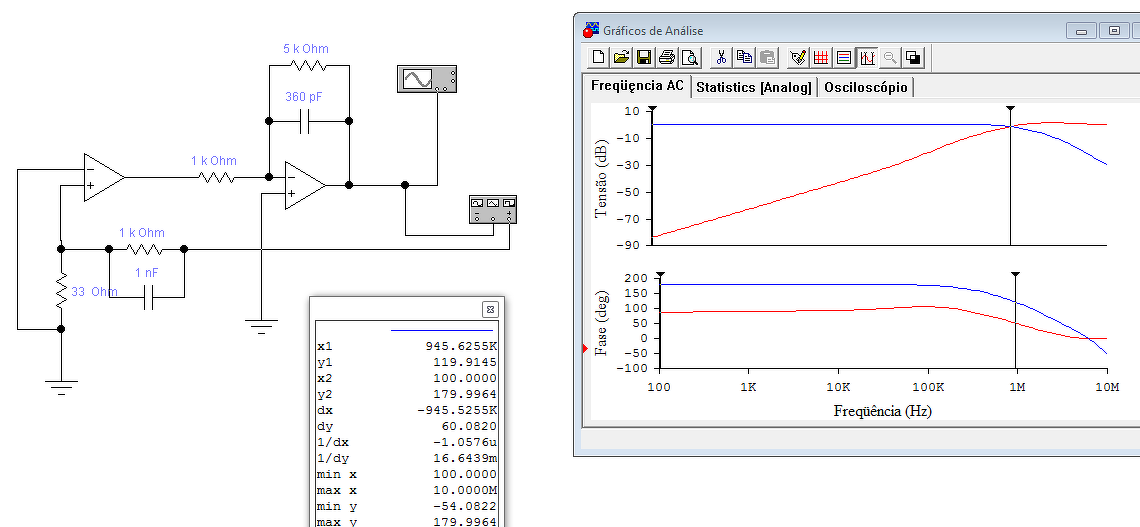Open Print Preview from the toolbar
This screenshot has height=527, width=1140.
689,57
